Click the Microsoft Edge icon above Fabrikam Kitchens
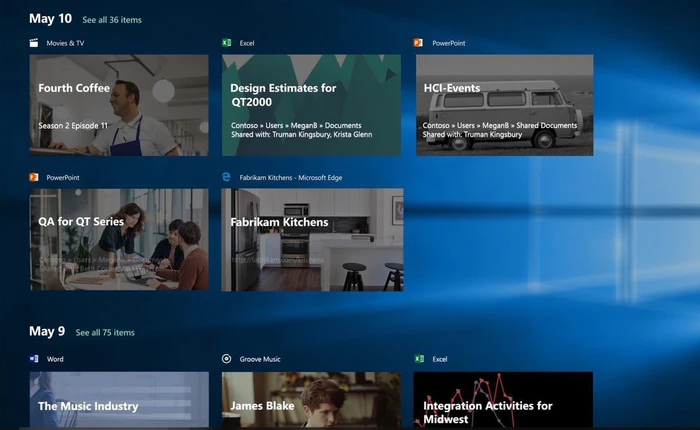Screen dimensions: 700x430 (226, 177)
